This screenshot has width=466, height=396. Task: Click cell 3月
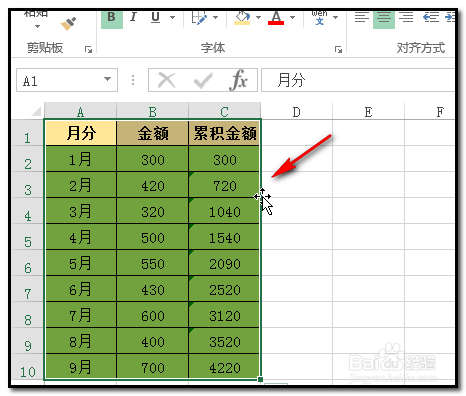(x=81, y=211)
